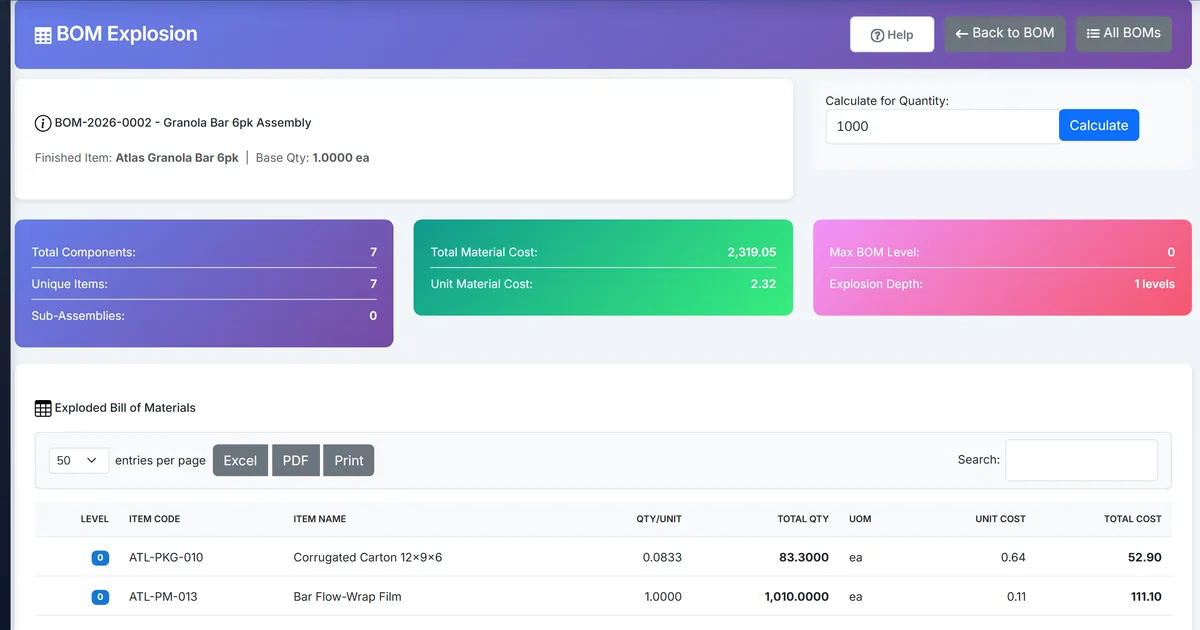Select item code ATL-PM-013
The height and width of the screenshot is (630, 1200).
click(163, 597)
